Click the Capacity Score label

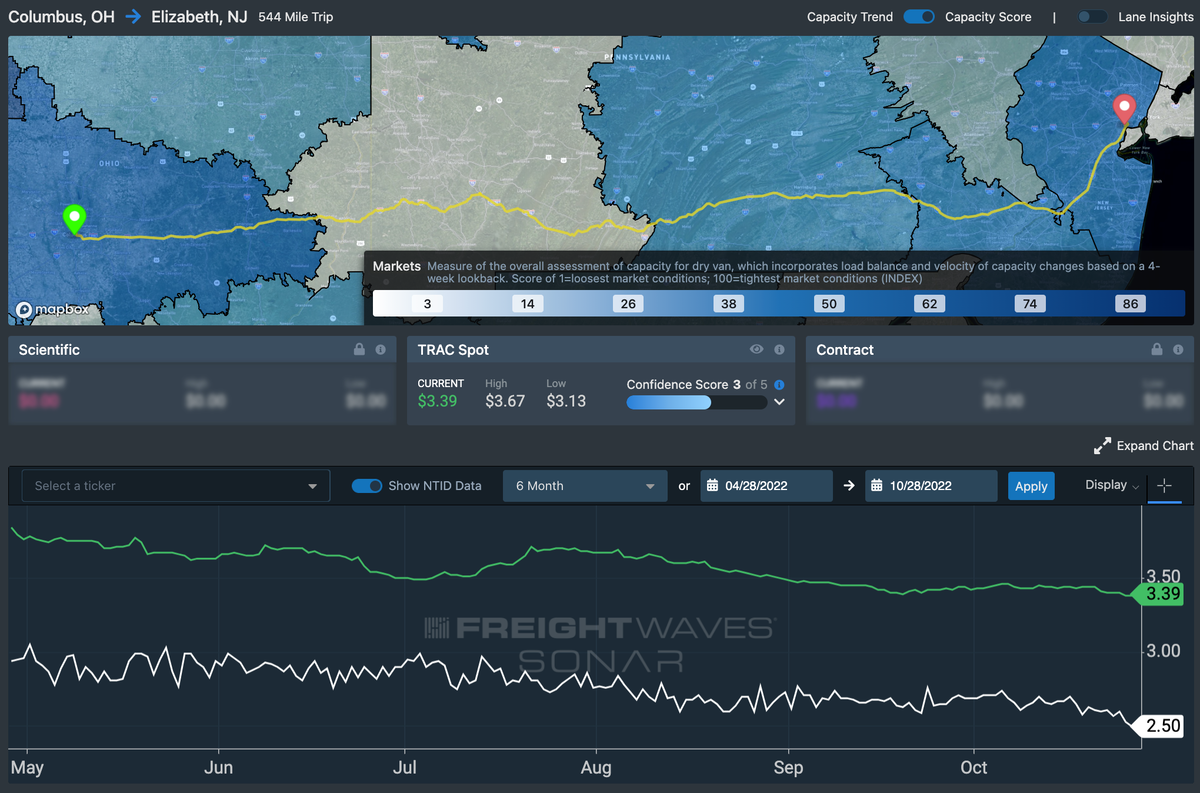click(x=988, y=17)
